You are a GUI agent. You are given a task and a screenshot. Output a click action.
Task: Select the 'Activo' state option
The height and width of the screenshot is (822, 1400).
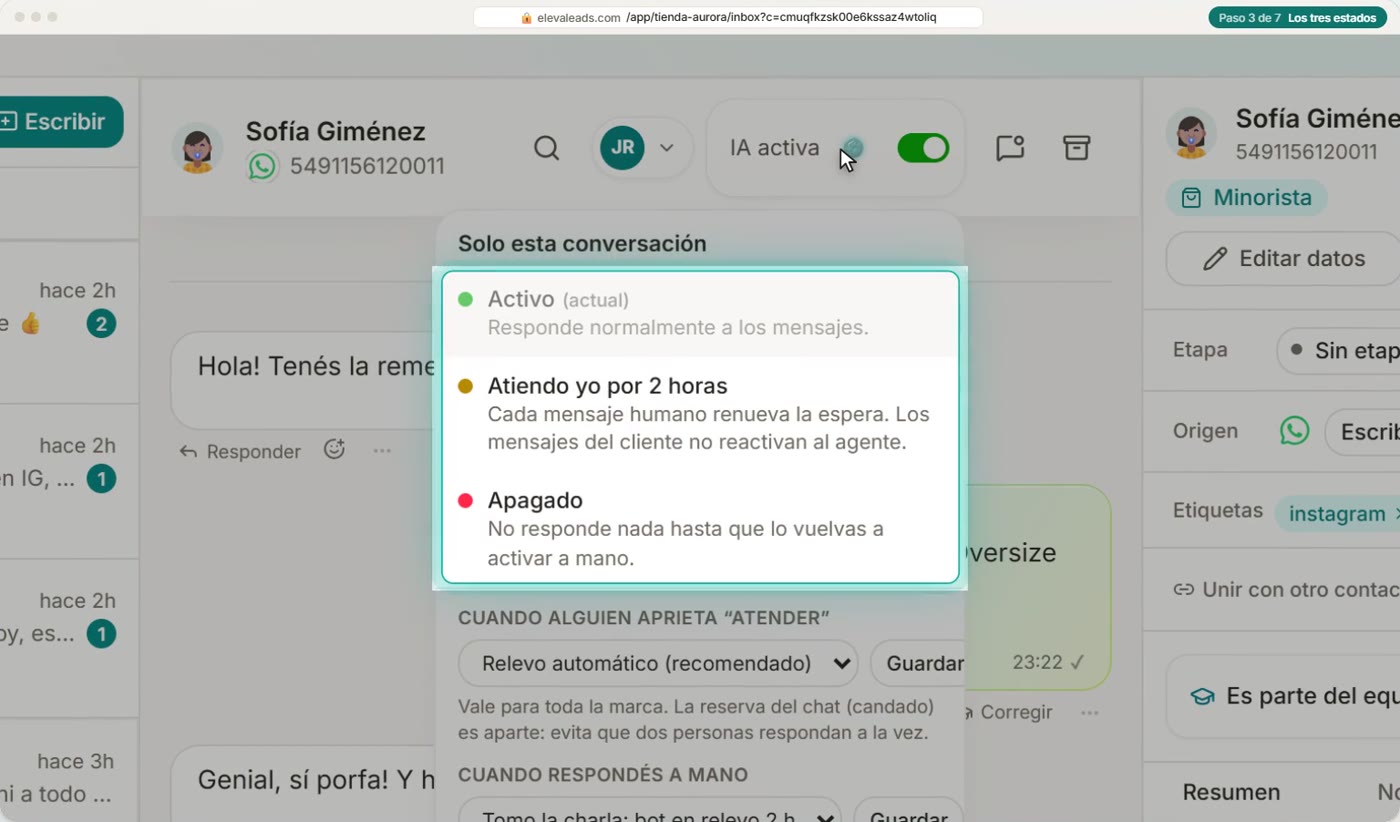point(700,313)
